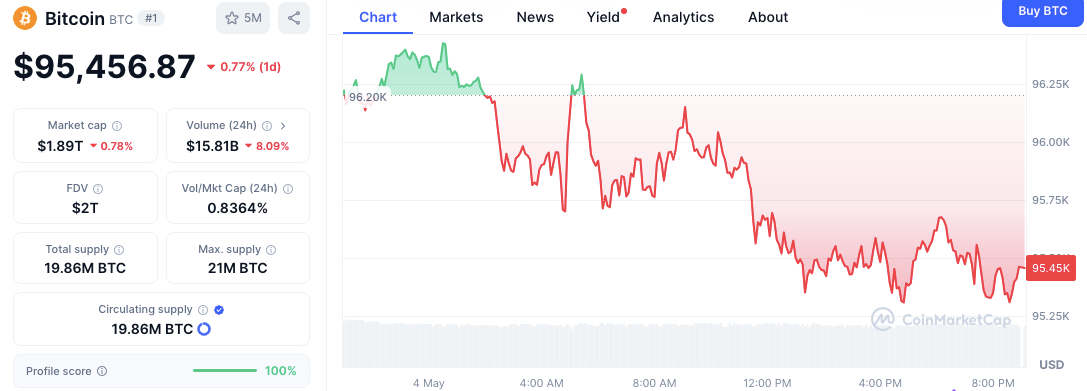This screenshot has height=391, width=1087.
Task: Click Volume (24h) info icon
Action: (x=268, y=126)
